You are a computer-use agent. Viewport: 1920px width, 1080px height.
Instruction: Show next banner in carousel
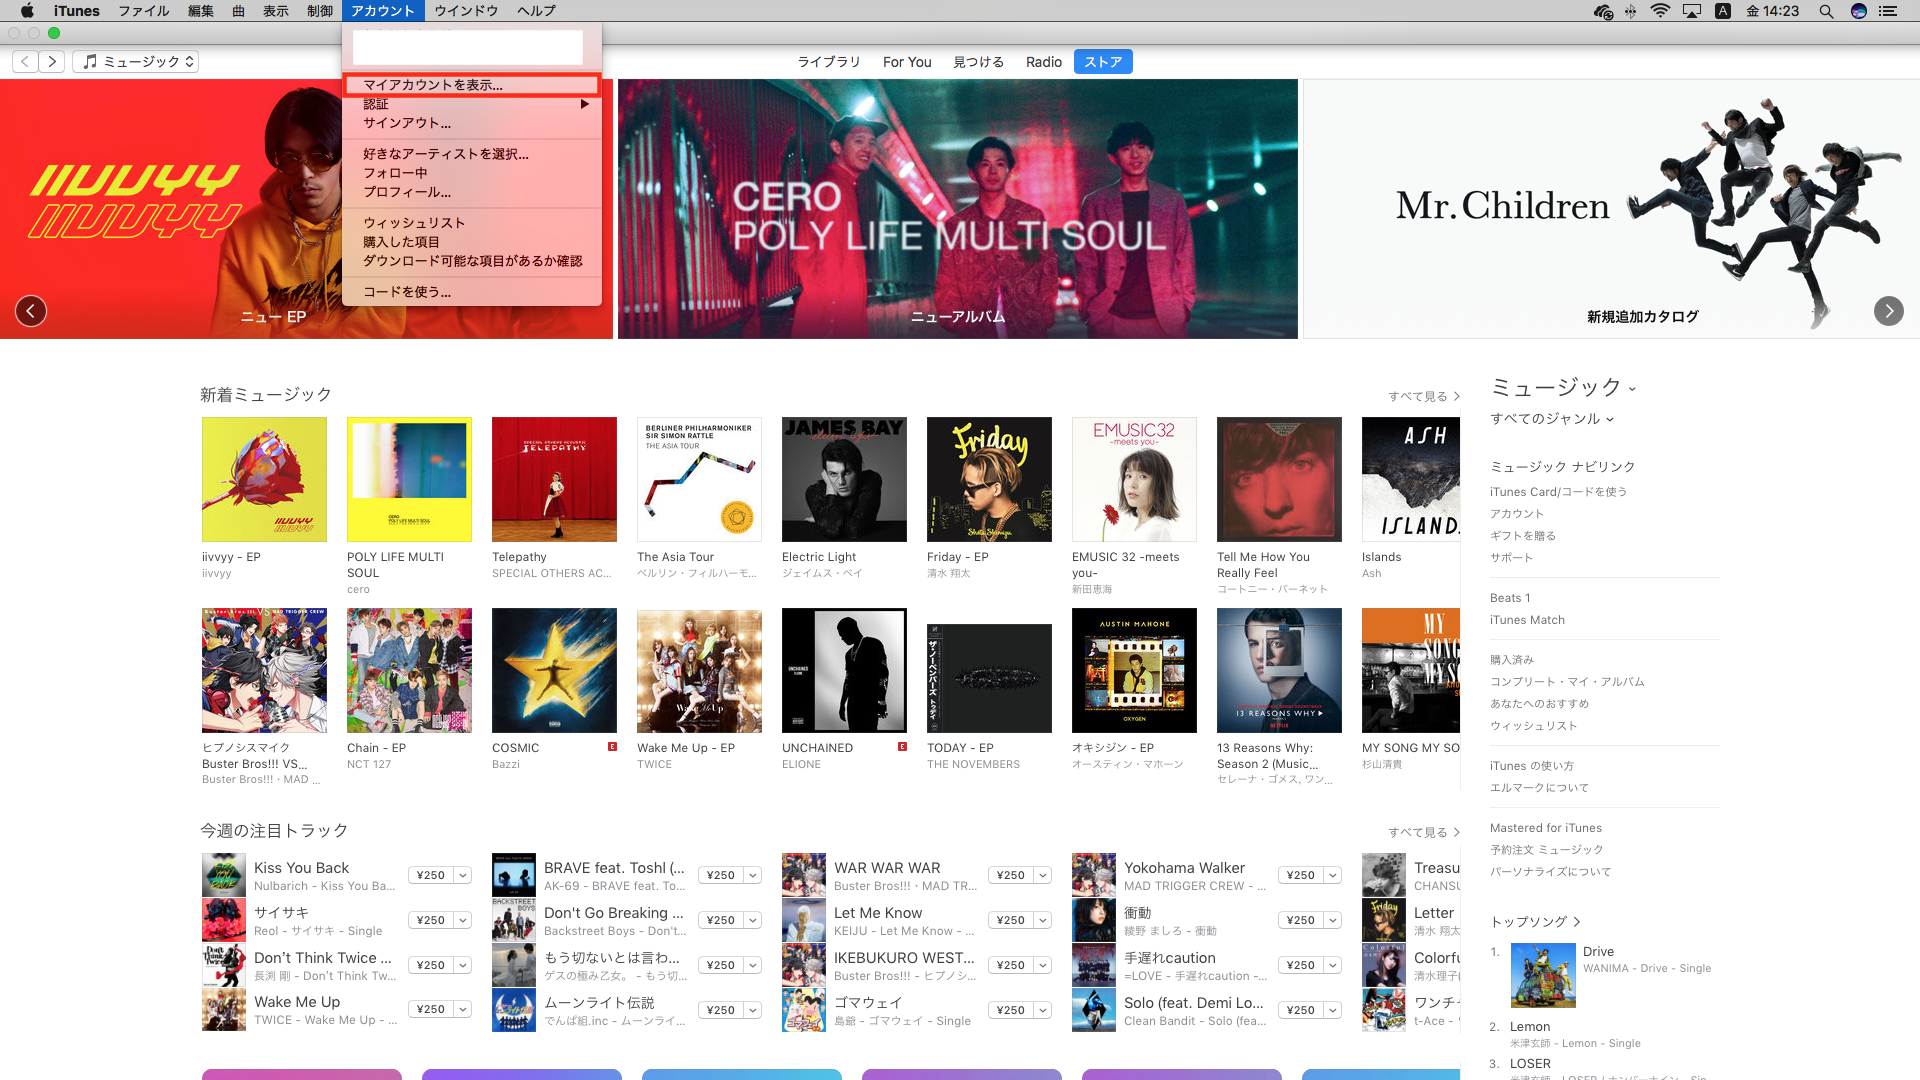coord(1889,311)
